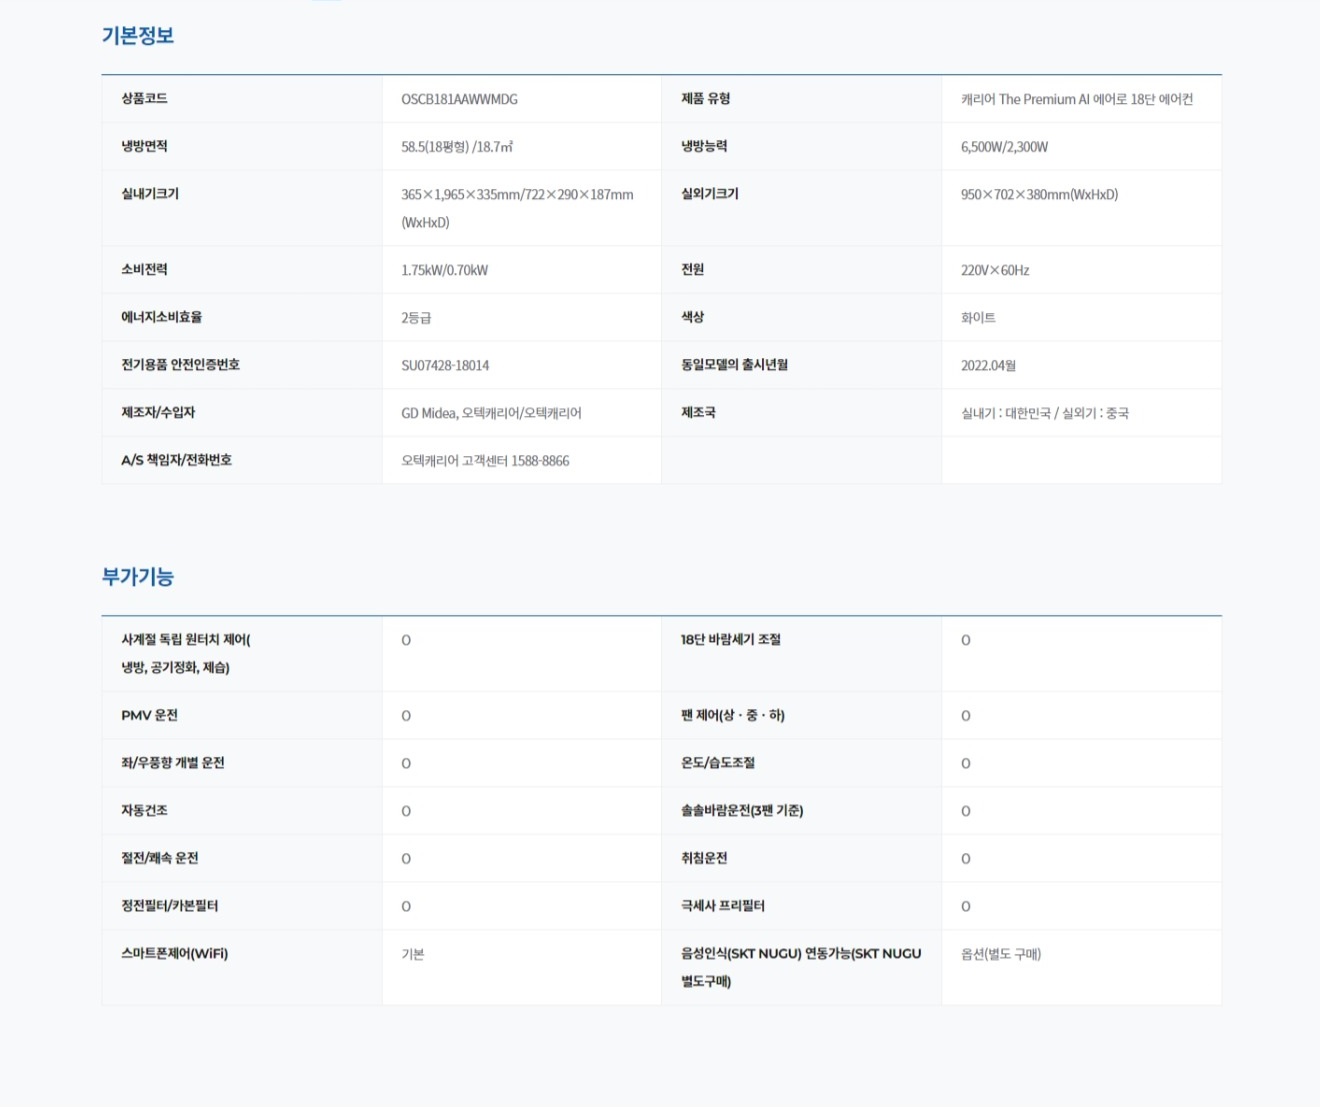Click the 실내기크기 label
Screen dimensions: 1320x1107
[150, 193]
